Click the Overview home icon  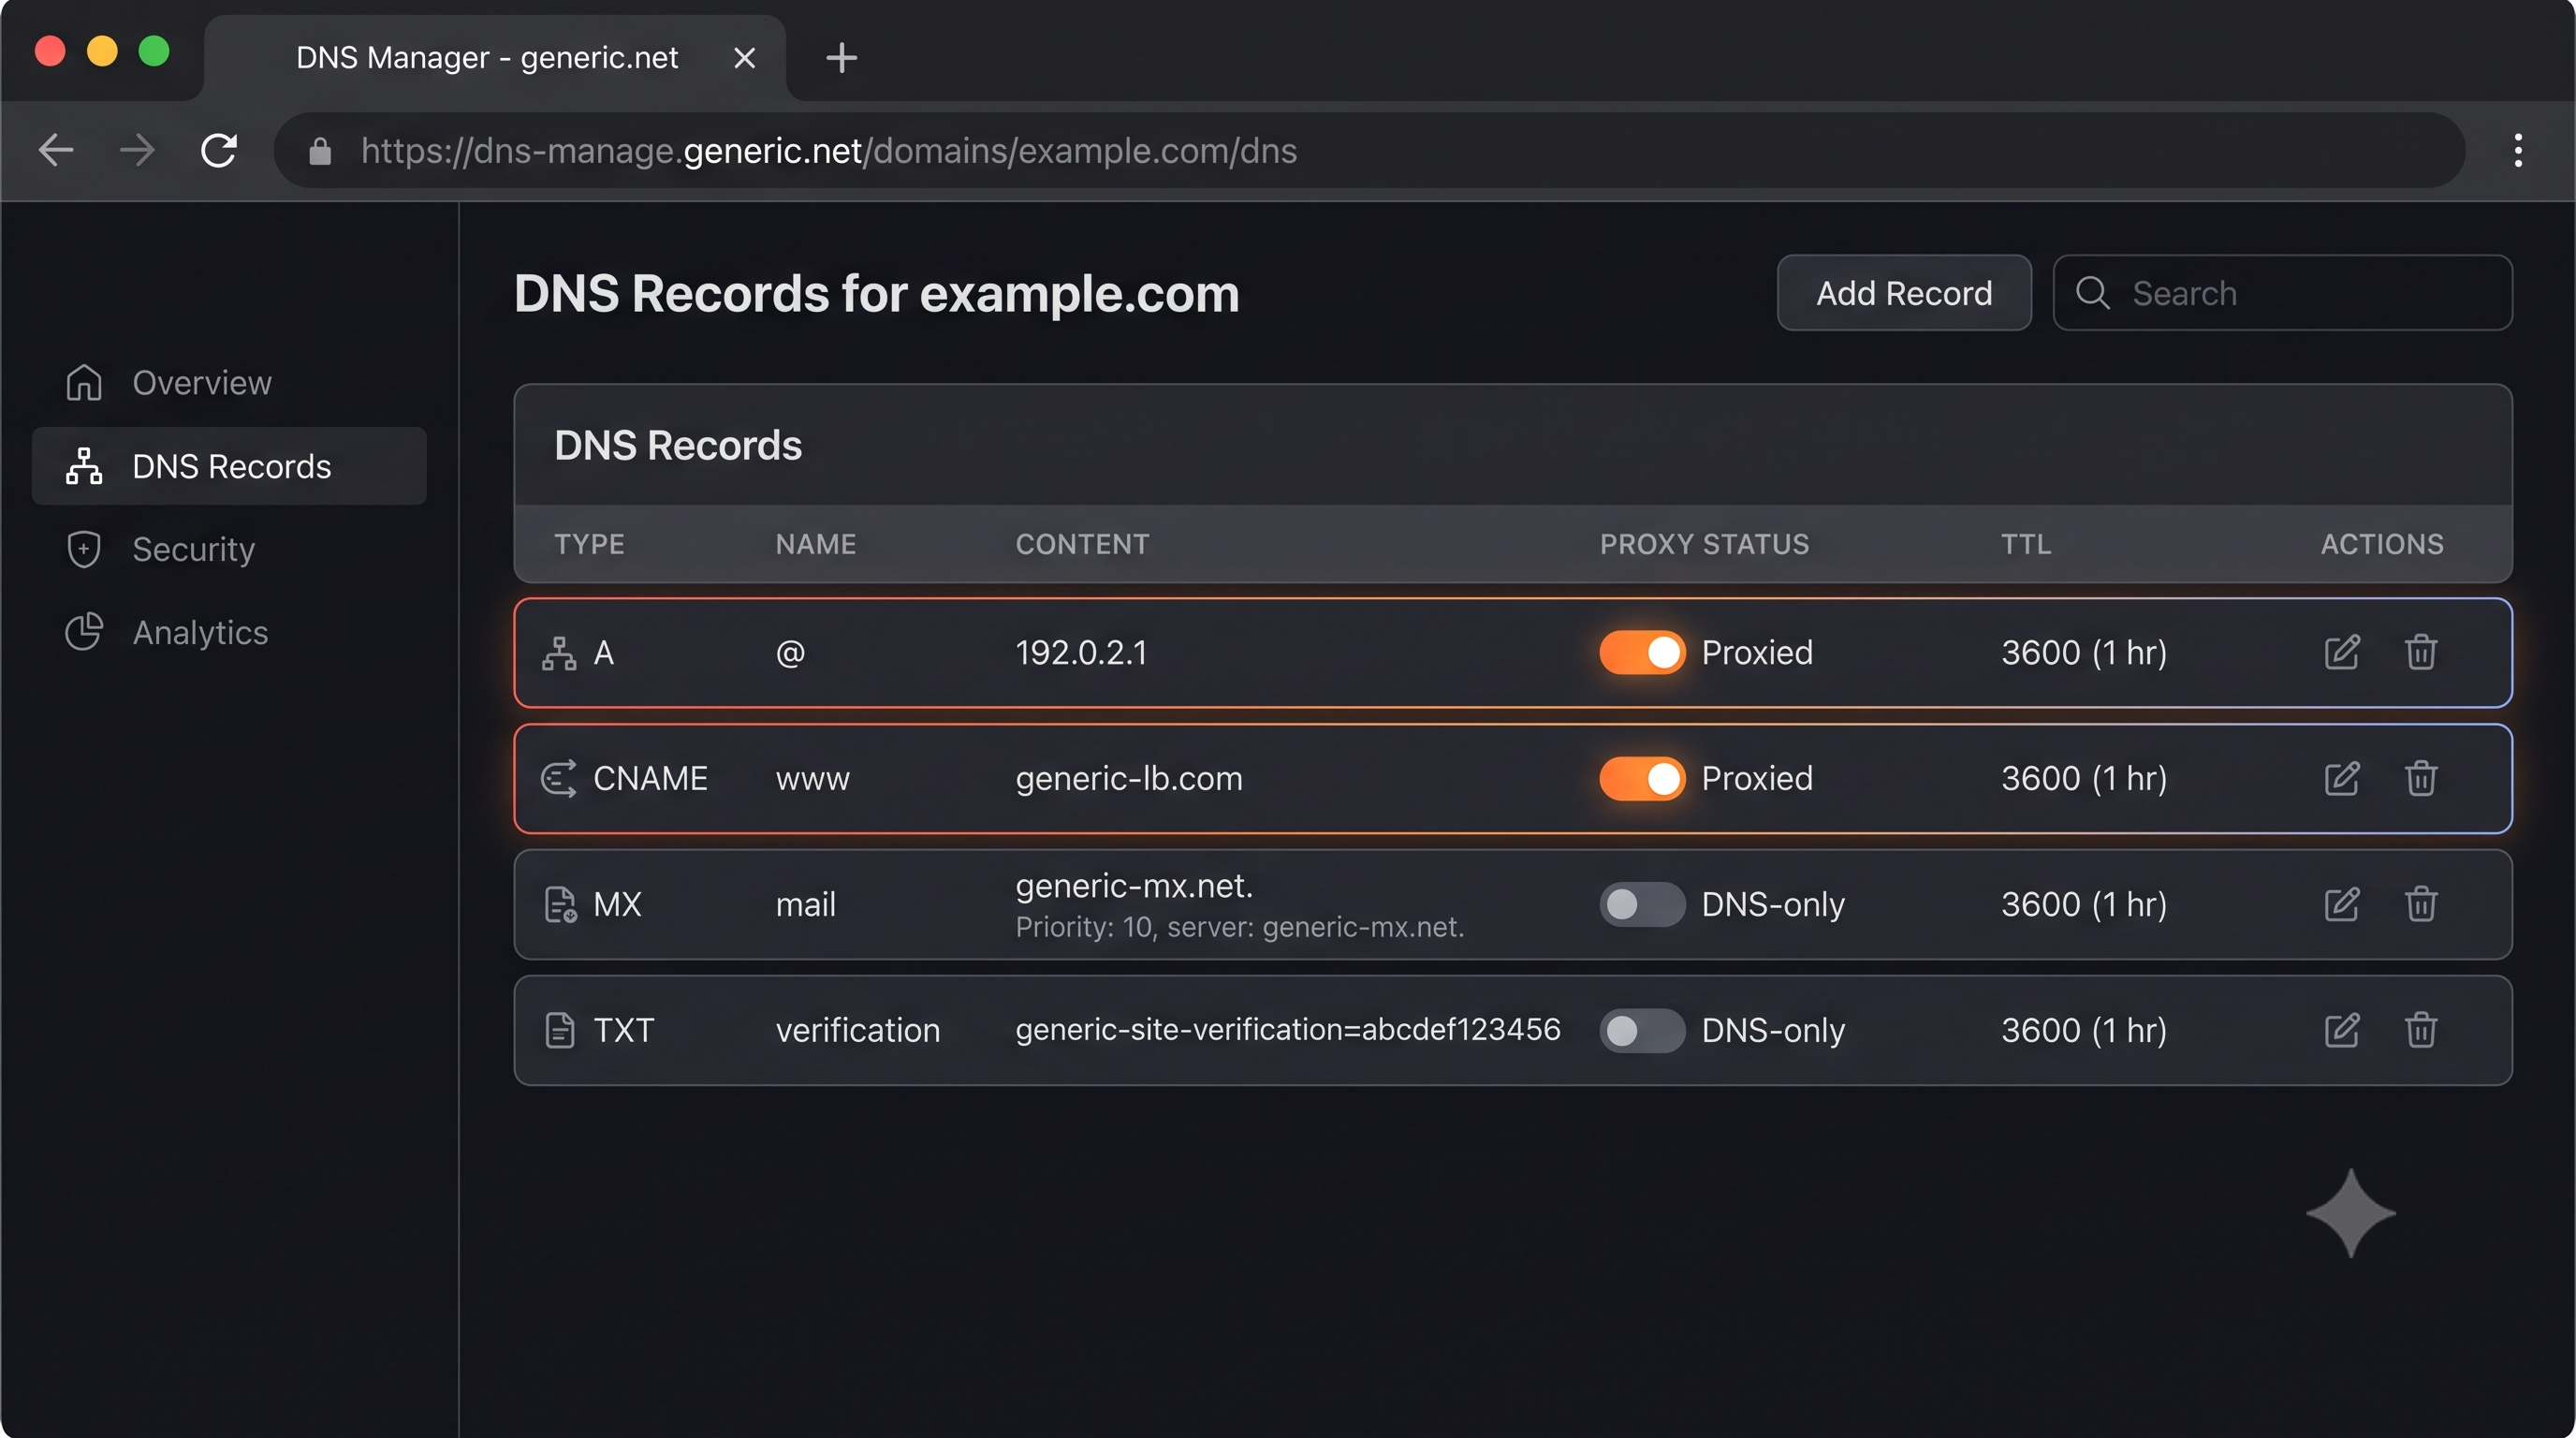[84, 382]
